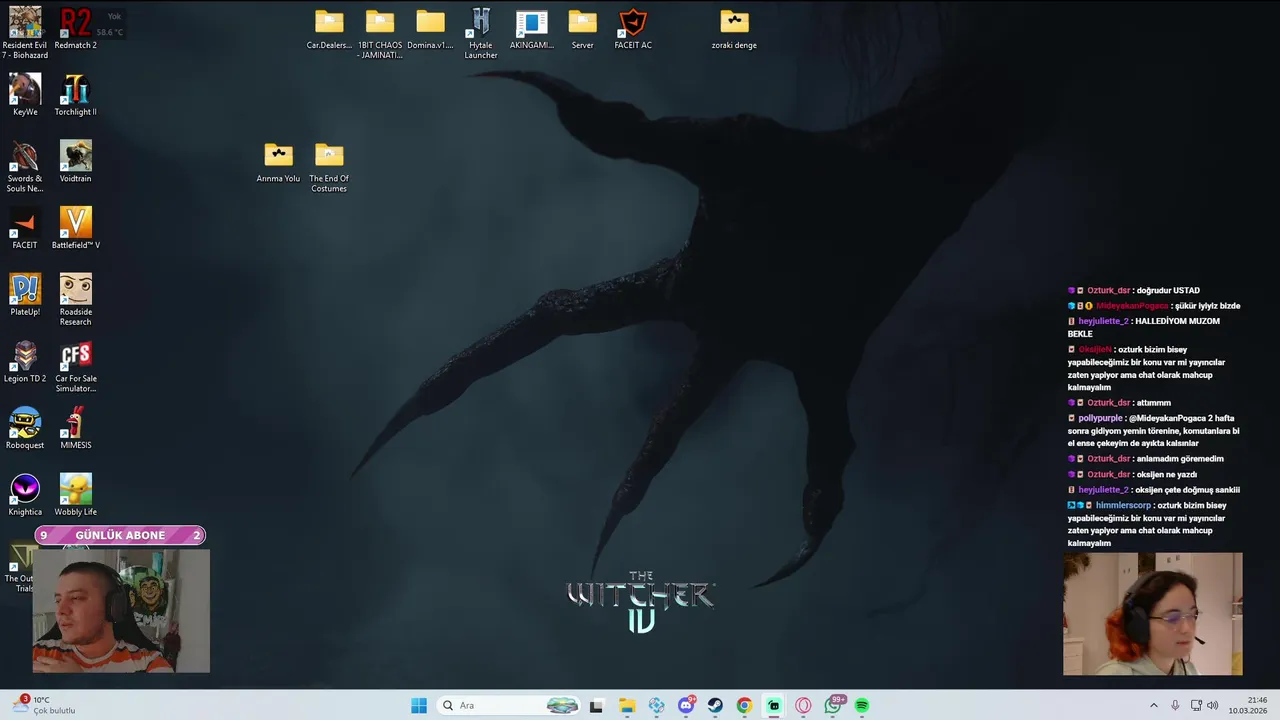Viewport: 1280px width, 720px height.
Task: Open network settings tray icon
Action: point(1196,705)
